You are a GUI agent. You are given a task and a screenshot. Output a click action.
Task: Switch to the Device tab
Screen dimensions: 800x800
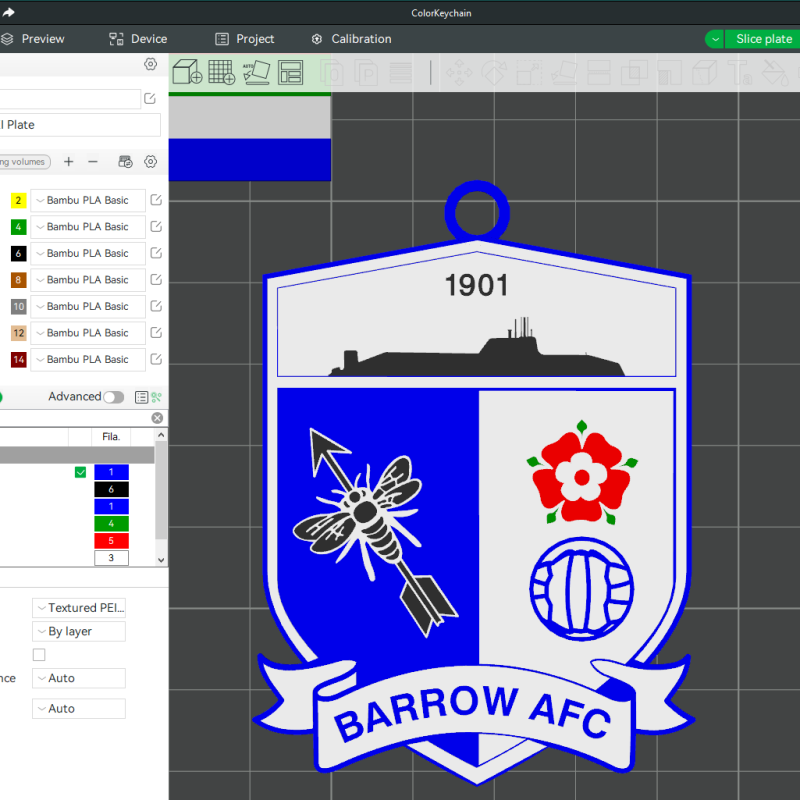click(138, 39)
